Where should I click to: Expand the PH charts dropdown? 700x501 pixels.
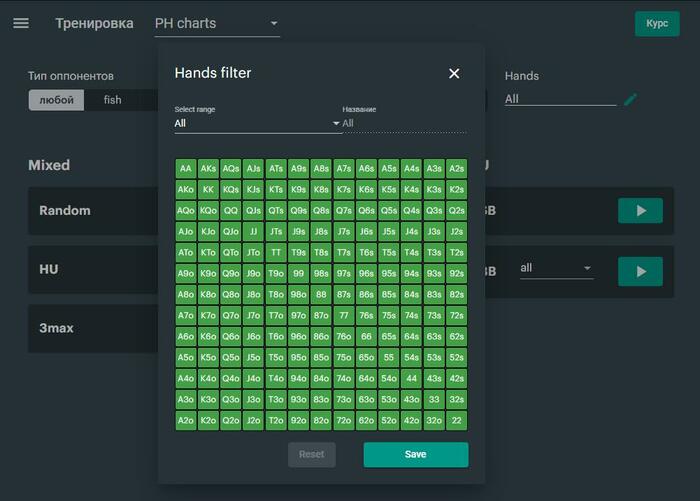tap(217, 23)
